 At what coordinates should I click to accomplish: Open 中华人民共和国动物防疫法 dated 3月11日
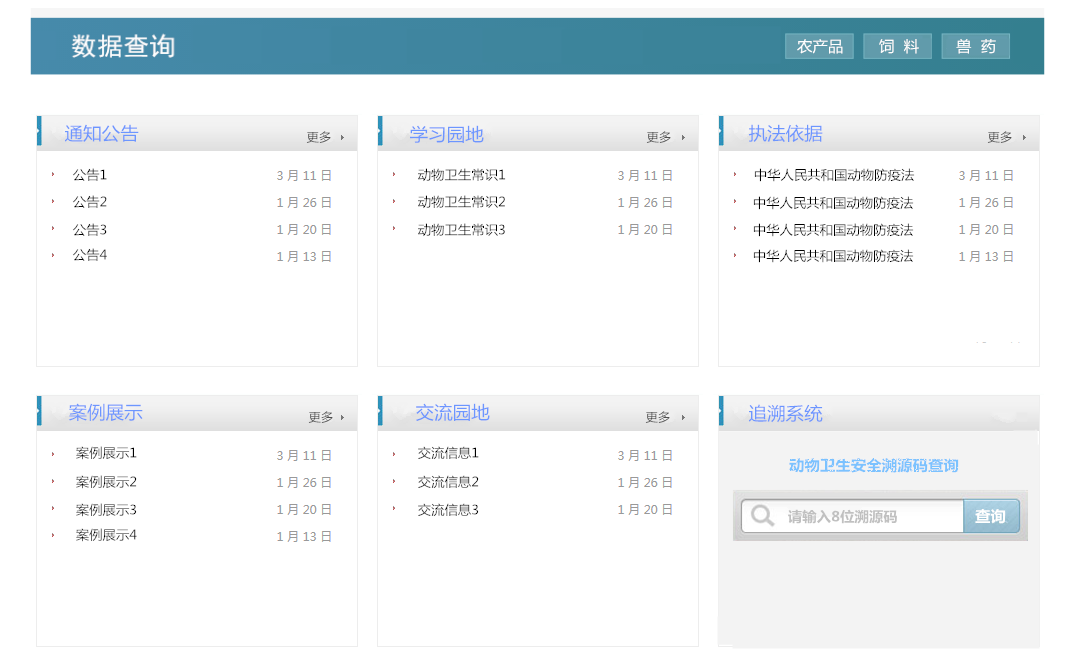pyautogui.click(x=833, y=175)
